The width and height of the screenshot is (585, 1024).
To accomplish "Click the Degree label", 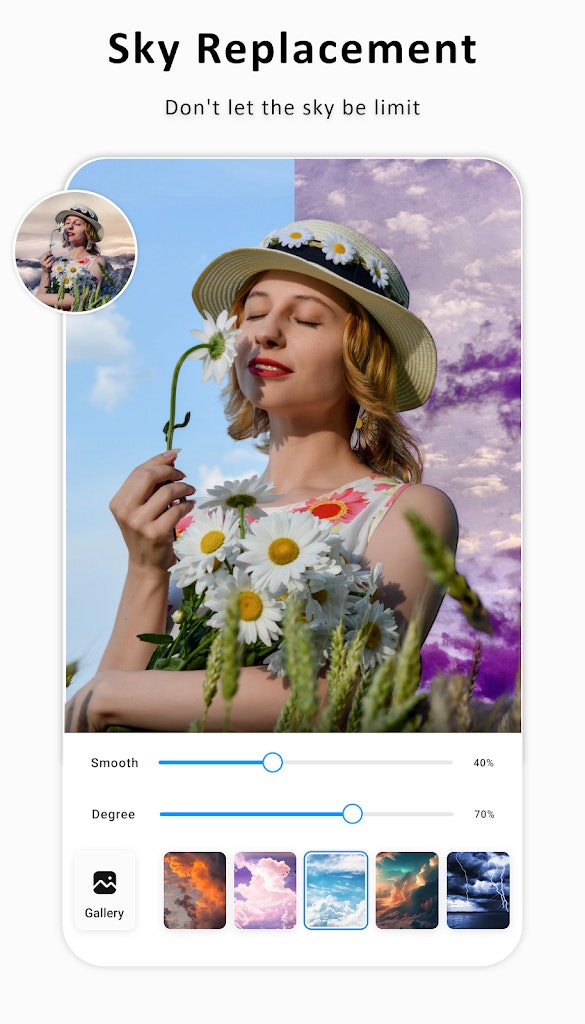I will [114, 814].
